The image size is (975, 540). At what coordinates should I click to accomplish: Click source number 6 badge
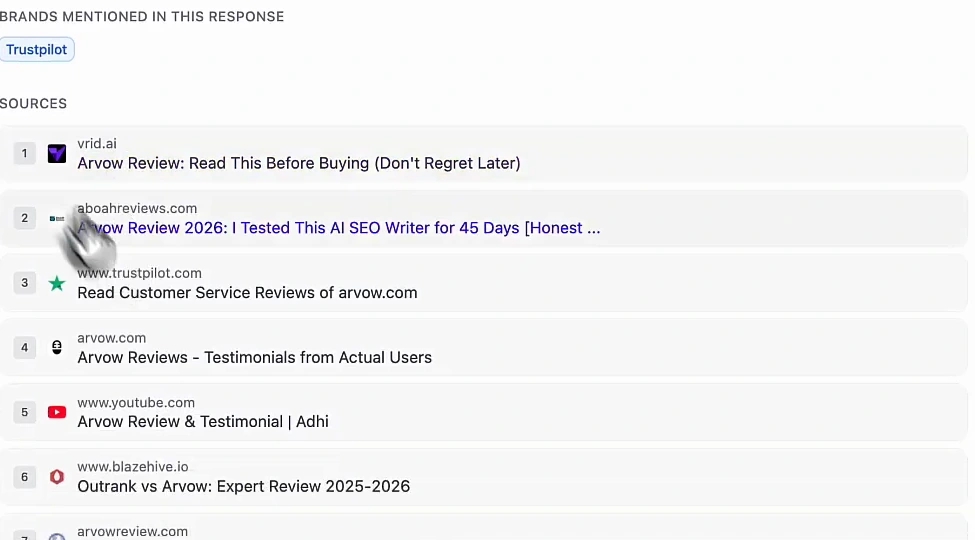pos(24,477)
